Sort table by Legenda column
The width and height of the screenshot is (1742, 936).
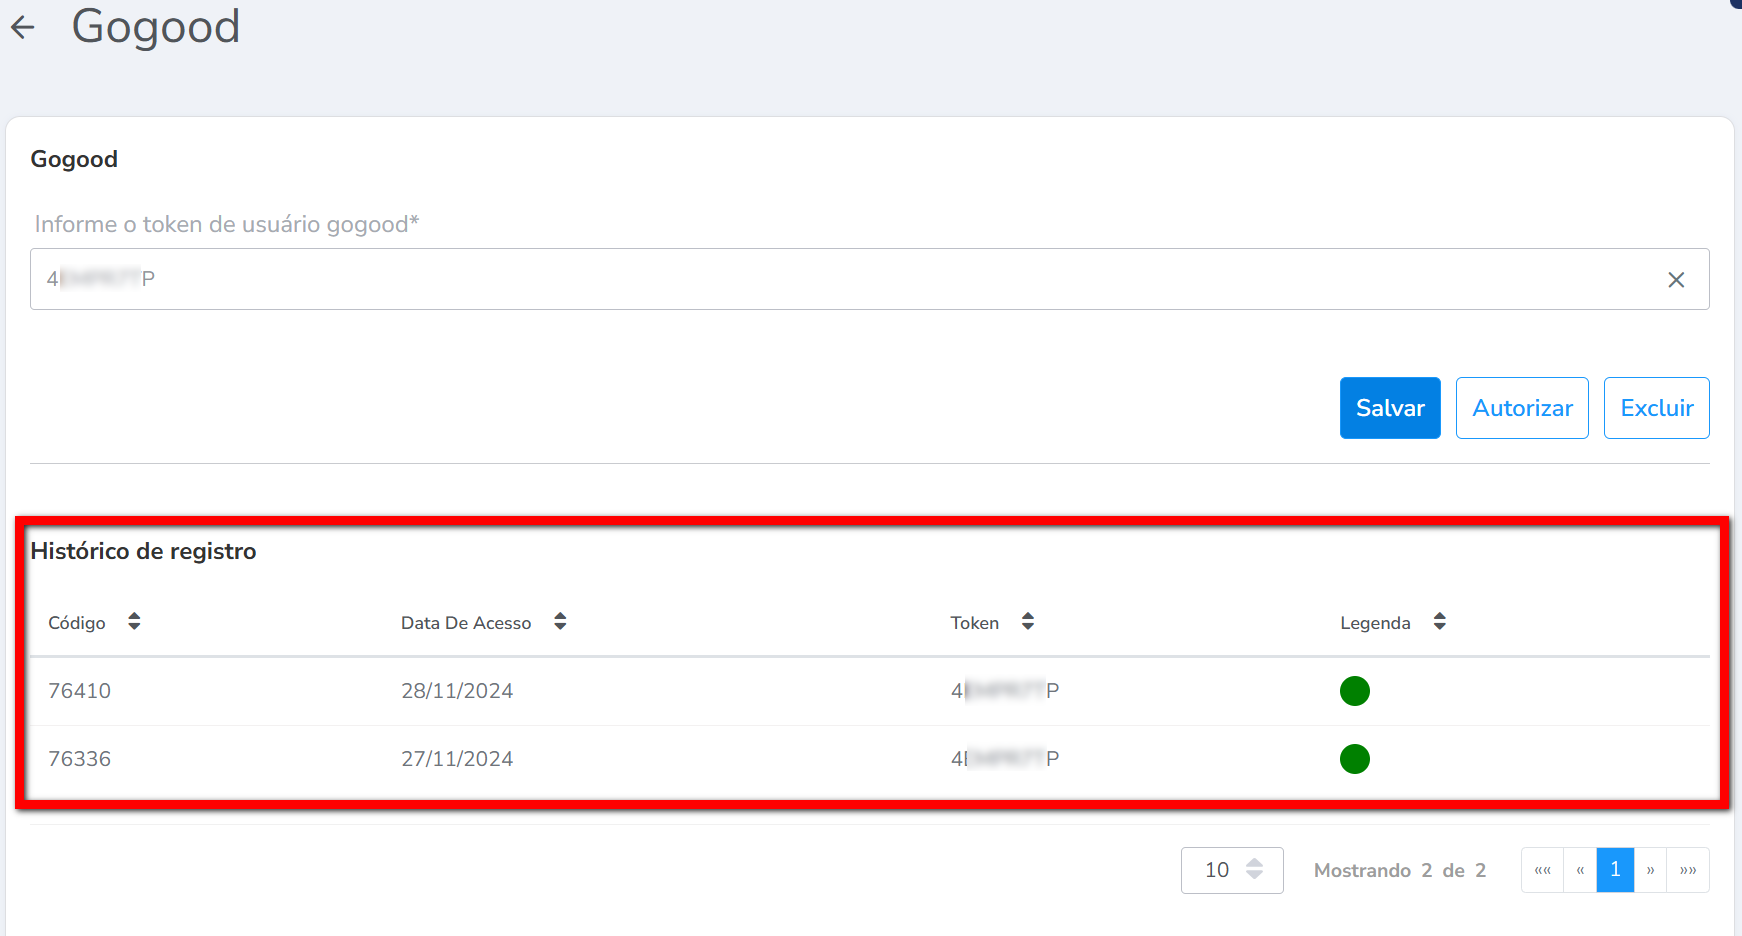[1439, 622]
